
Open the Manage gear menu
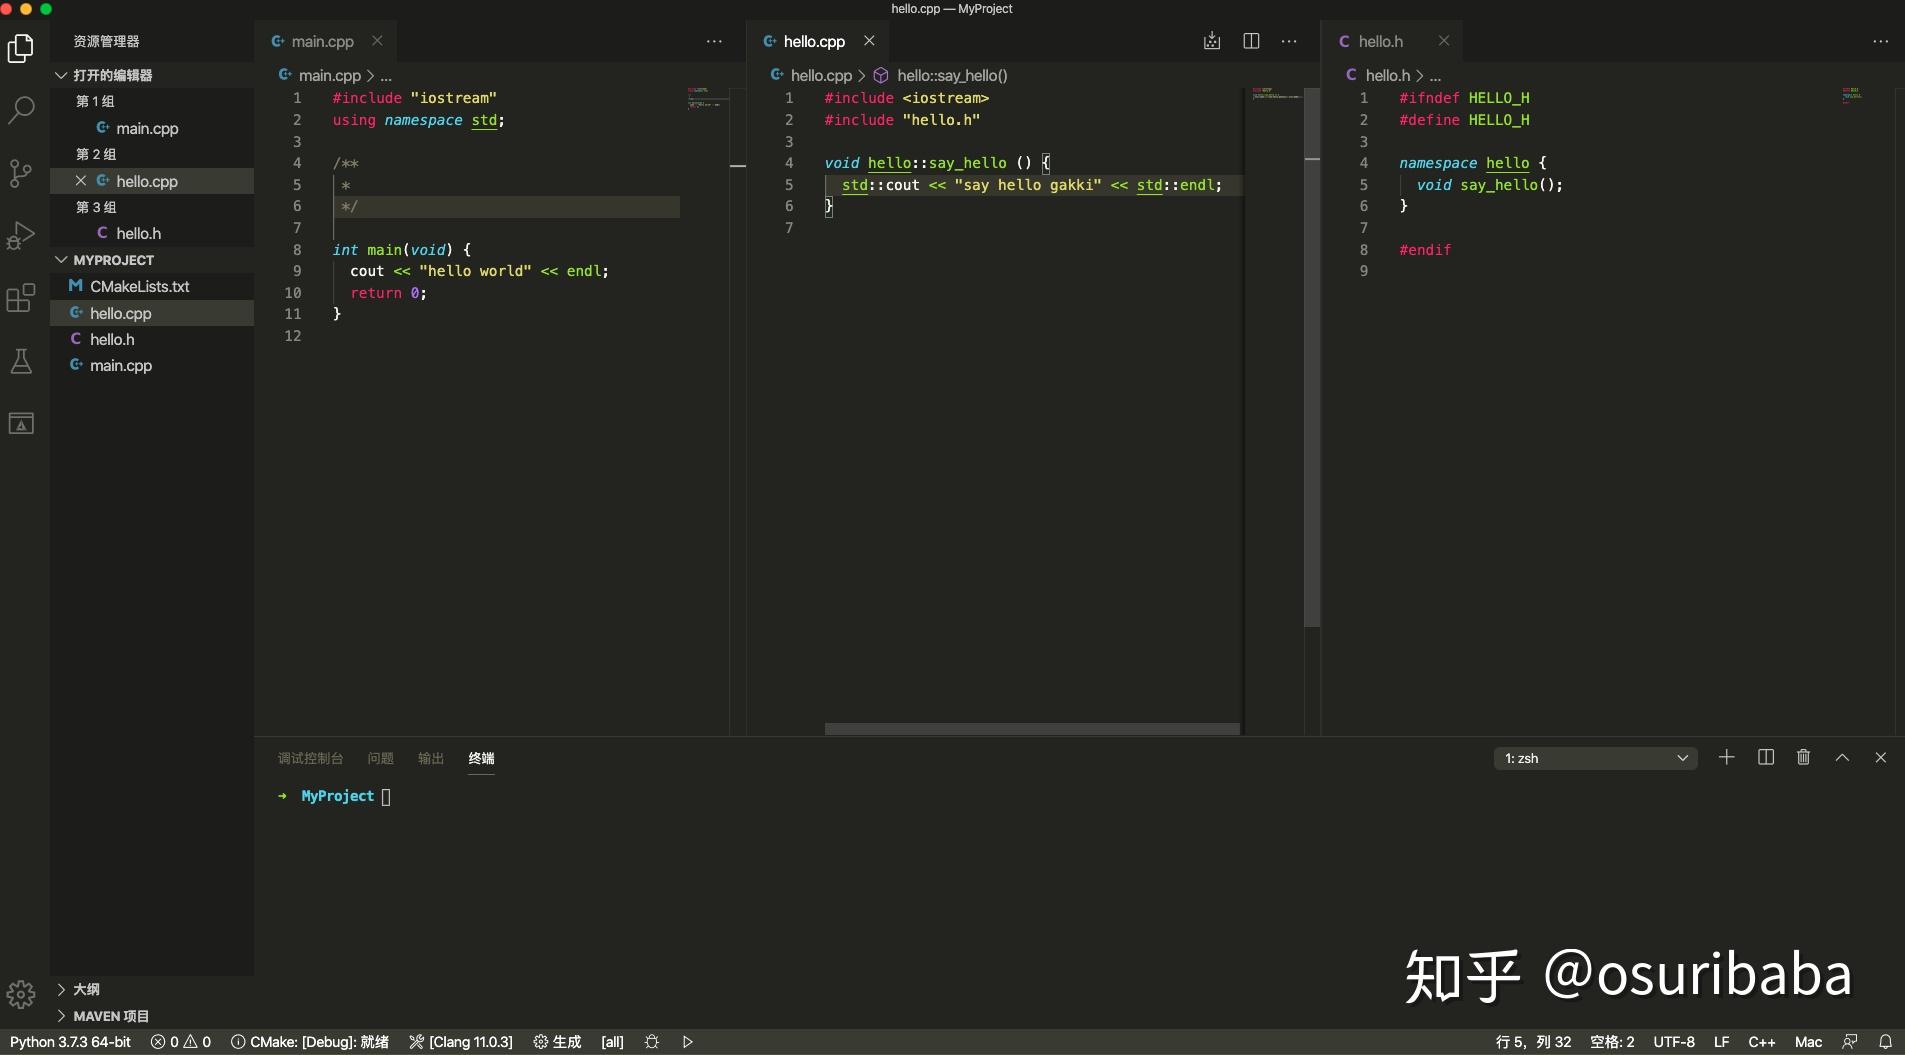21,993
